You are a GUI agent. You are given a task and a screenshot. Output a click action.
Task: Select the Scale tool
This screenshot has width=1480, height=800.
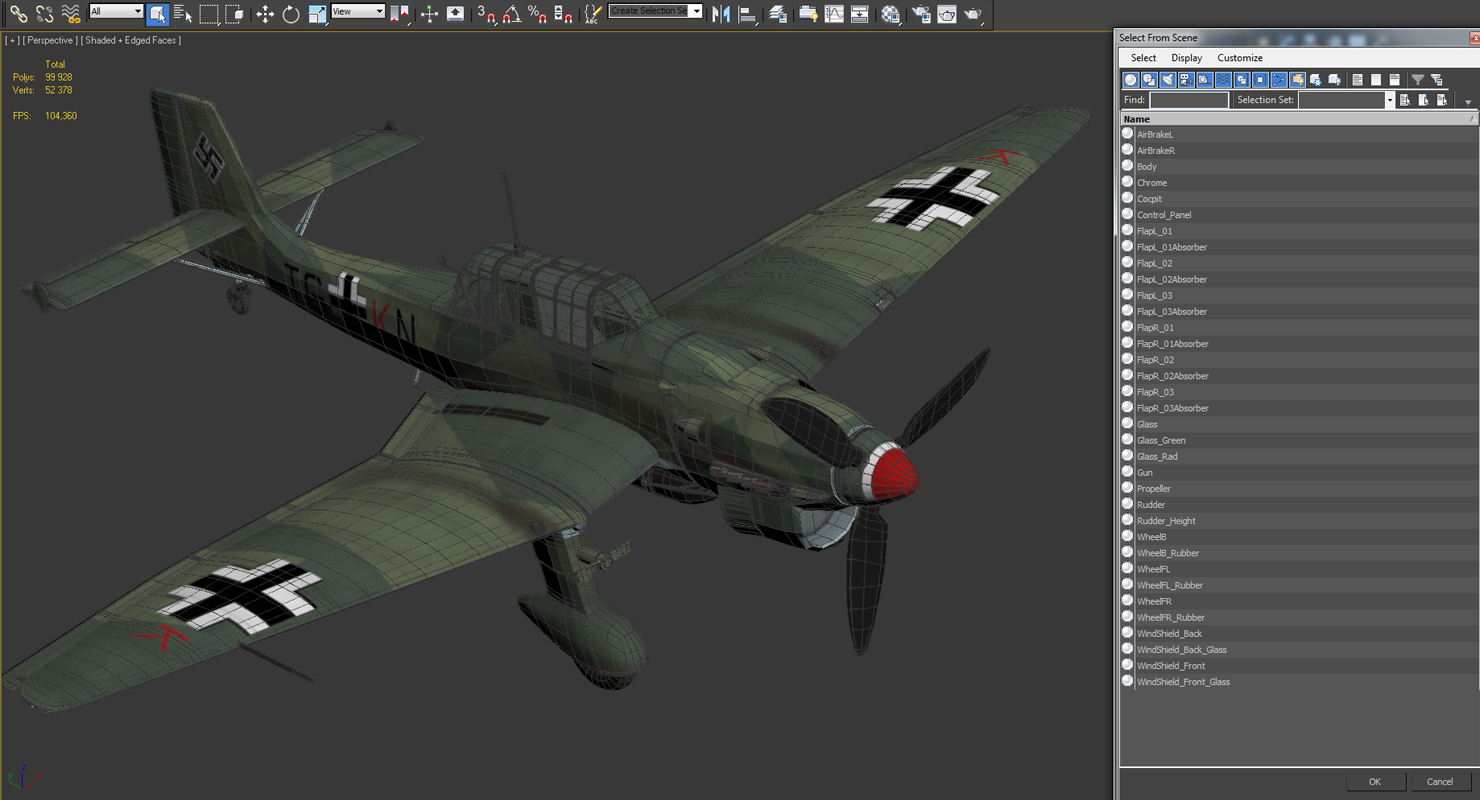click(x=317, y=14)
